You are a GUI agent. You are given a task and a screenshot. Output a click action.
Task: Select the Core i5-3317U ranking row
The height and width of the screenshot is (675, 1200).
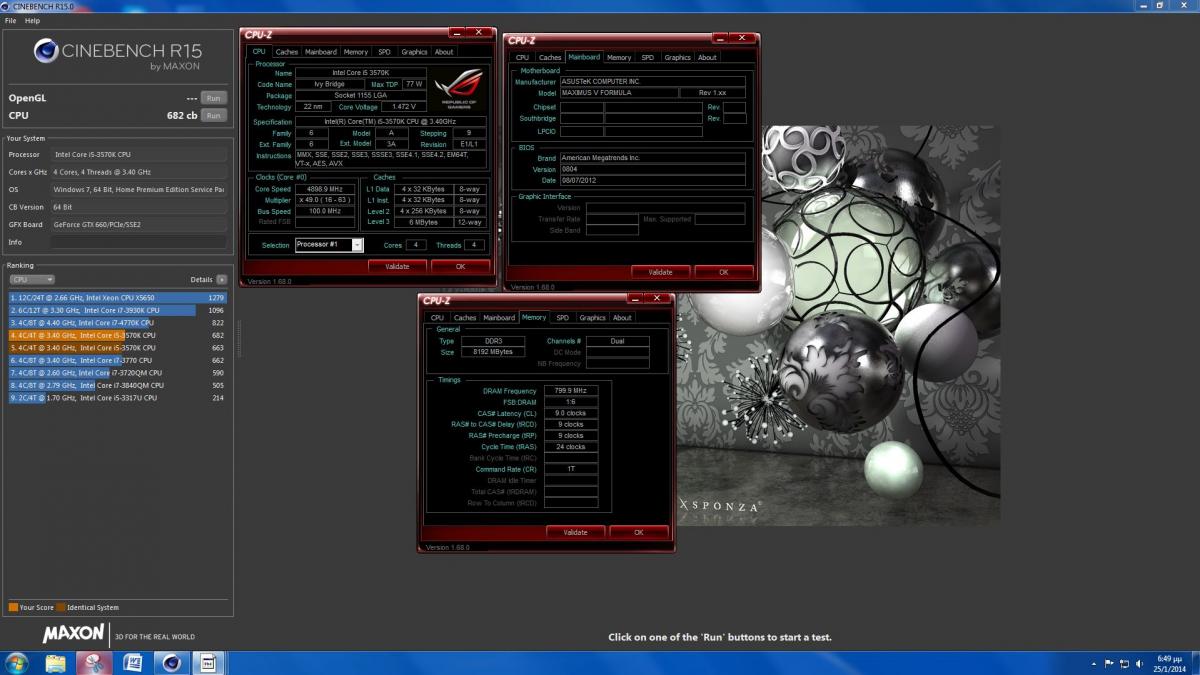pyautogui.click(x=117, y=398)
